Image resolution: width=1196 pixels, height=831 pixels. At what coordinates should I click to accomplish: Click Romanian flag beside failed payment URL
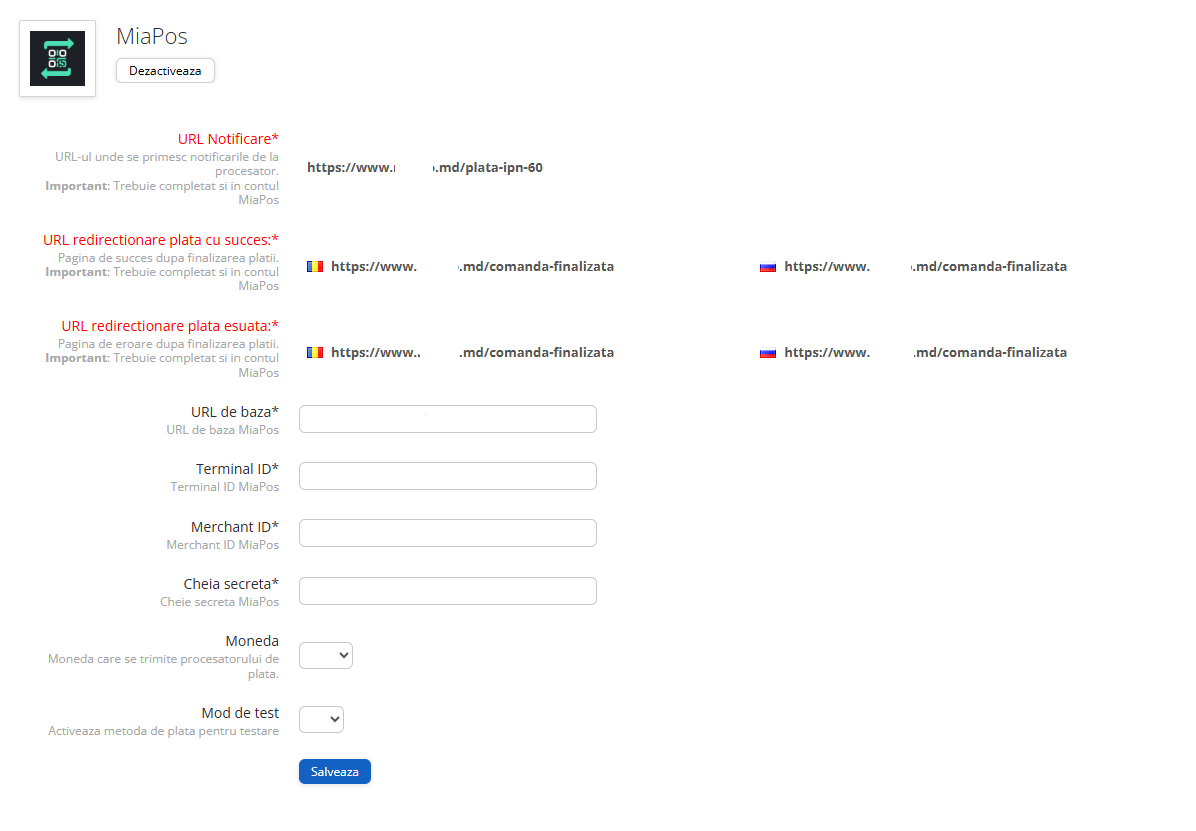315,353
